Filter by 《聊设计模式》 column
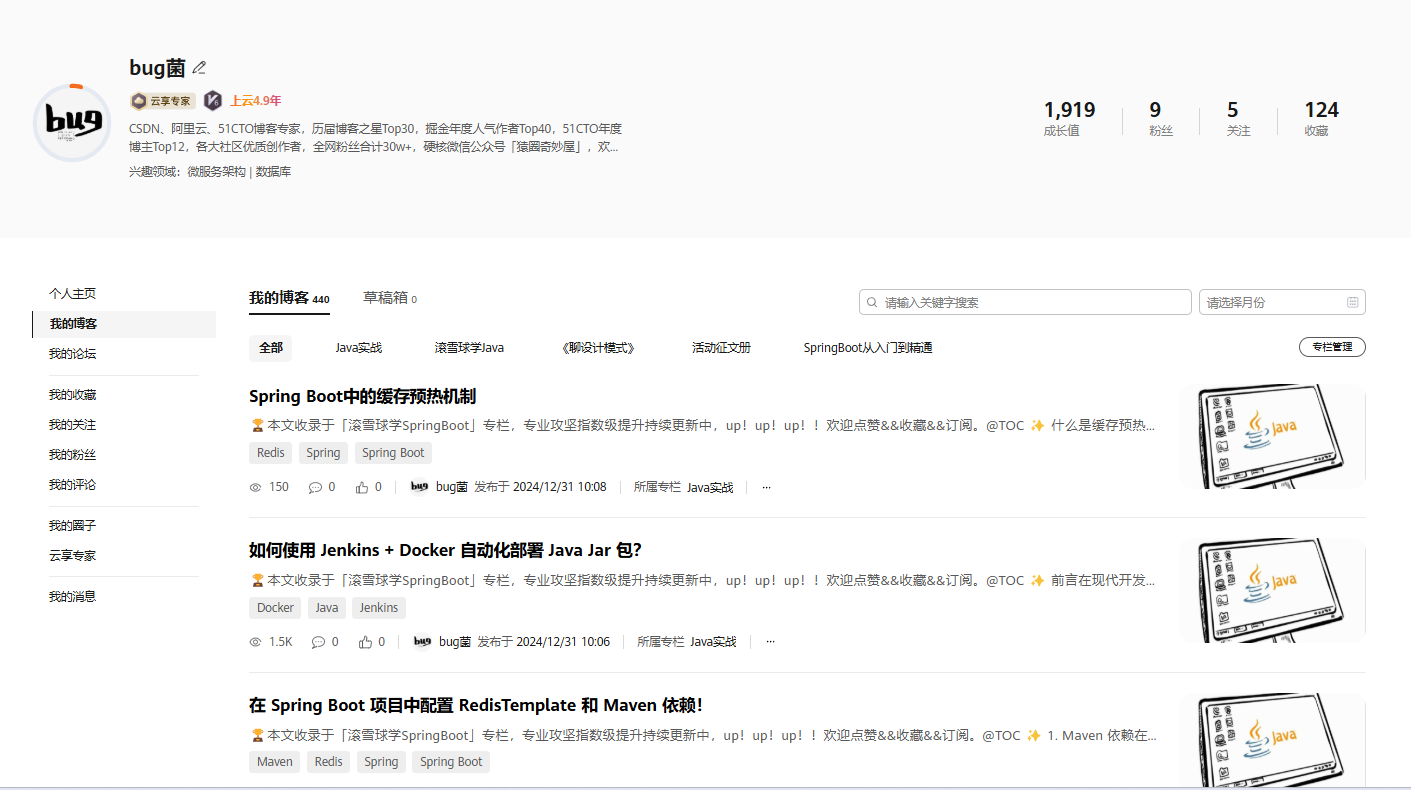1411x790 pixels. 598,348
